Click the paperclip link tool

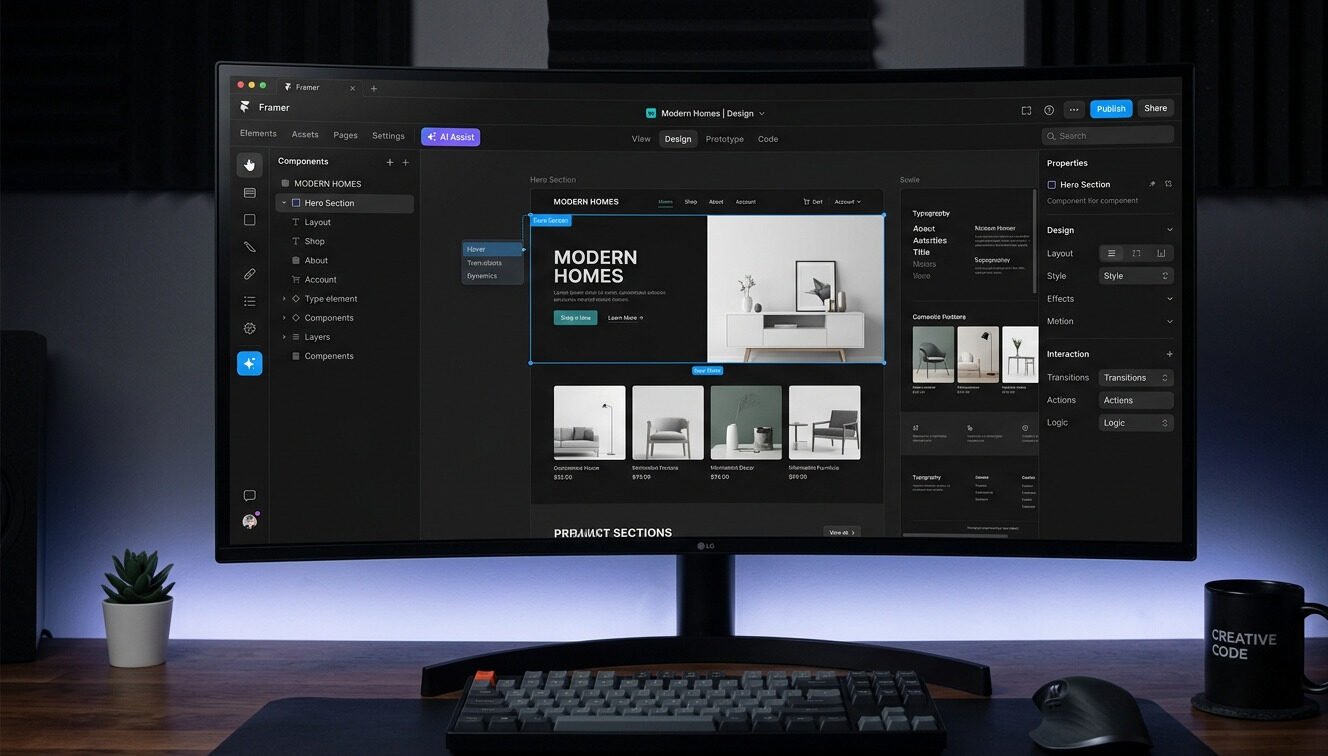click(x=249, y=274)
